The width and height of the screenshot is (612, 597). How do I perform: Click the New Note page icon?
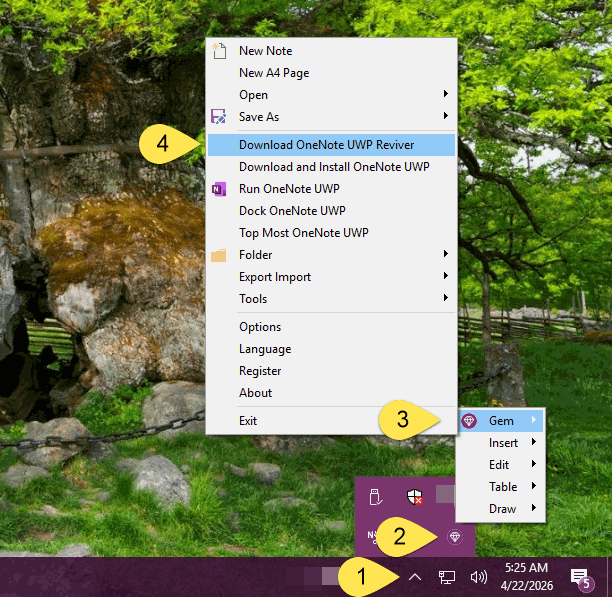219,51
